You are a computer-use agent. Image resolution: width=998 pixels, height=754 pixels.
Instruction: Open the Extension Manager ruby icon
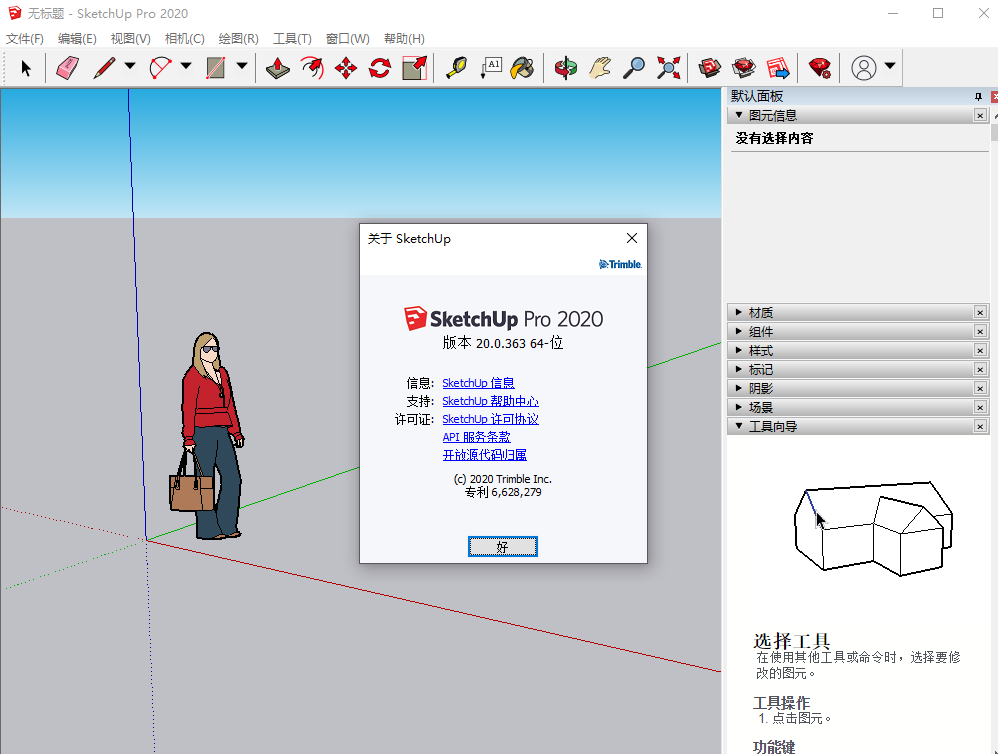(x=820, y=68)
